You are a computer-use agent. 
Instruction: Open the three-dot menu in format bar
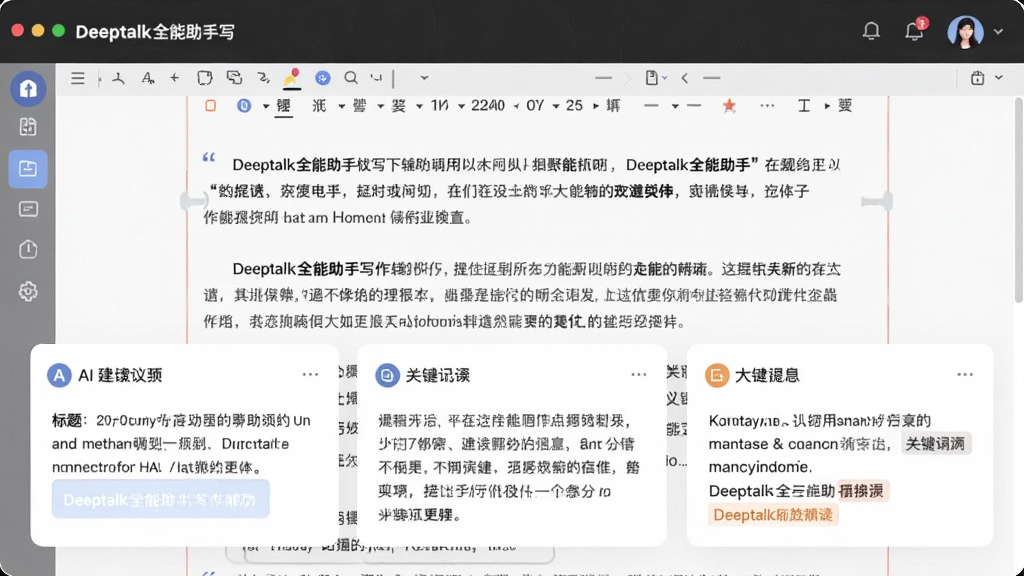point(767,106)
